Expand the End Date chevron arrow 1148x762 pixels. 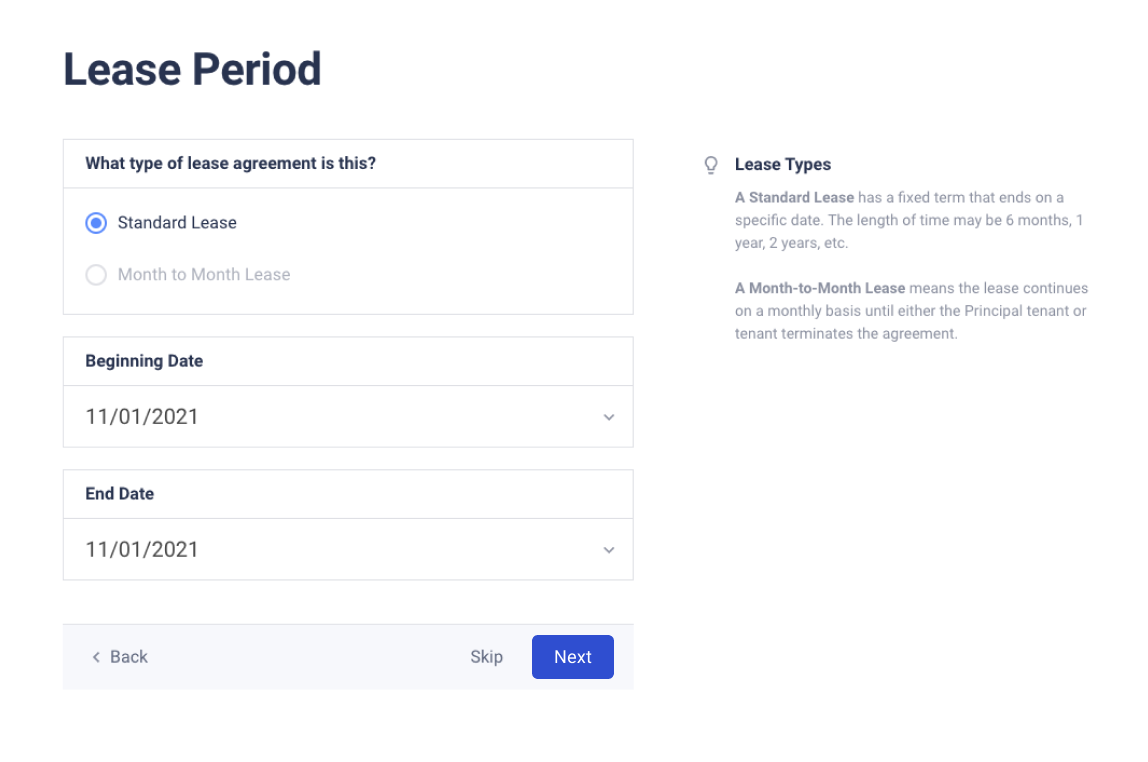point(608,550)
